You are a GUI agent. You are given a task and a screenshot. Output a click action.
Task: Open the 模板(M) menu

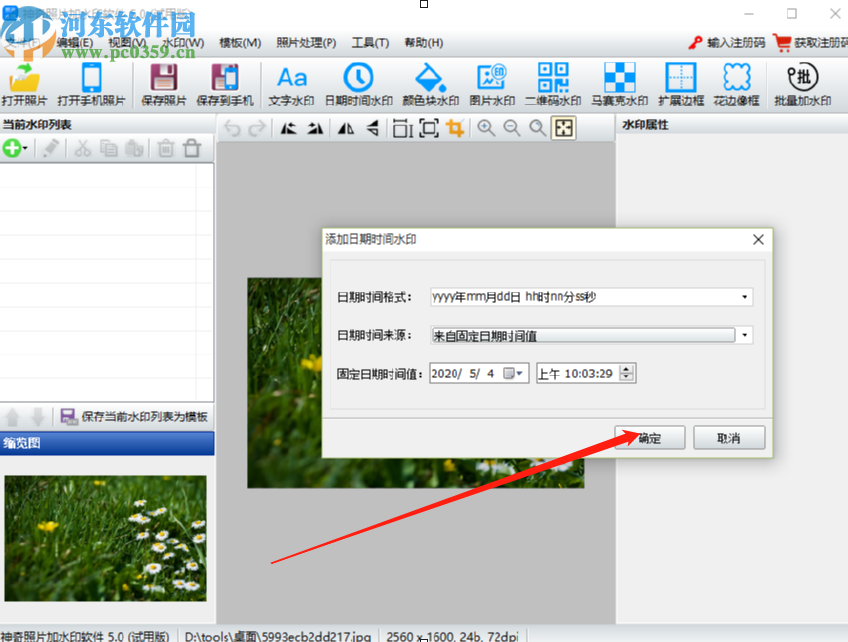[x=240, y=43]
